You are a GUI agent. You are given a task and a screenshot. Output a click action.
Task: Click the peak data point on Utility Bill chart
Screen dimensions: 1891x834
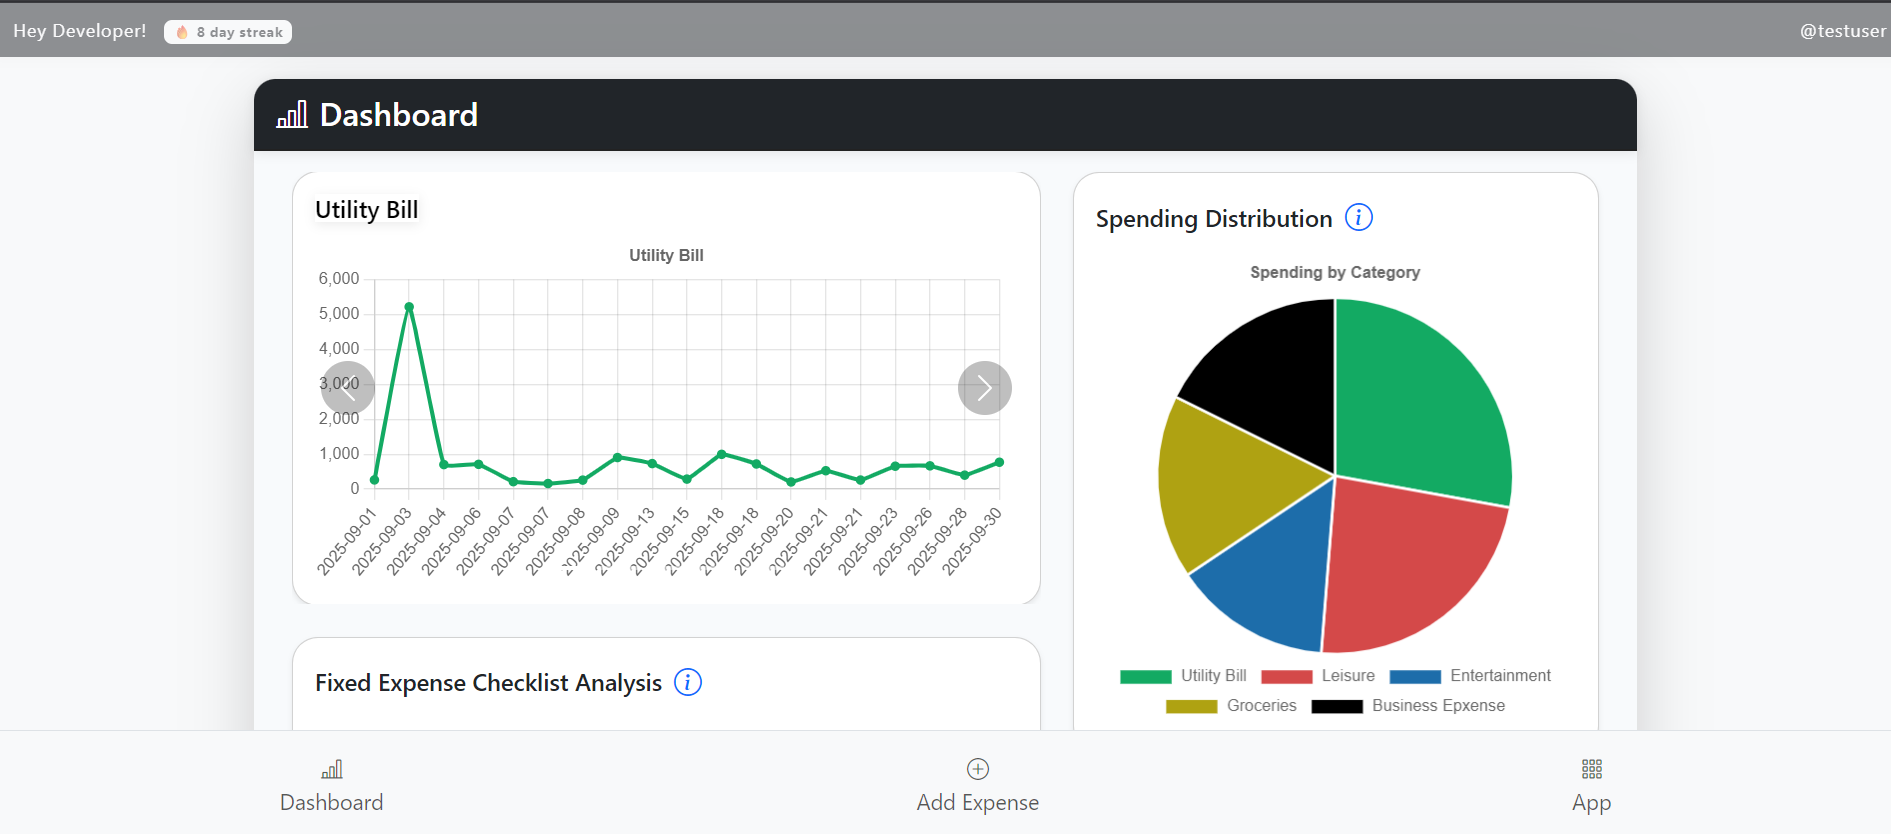coord(409,307)
